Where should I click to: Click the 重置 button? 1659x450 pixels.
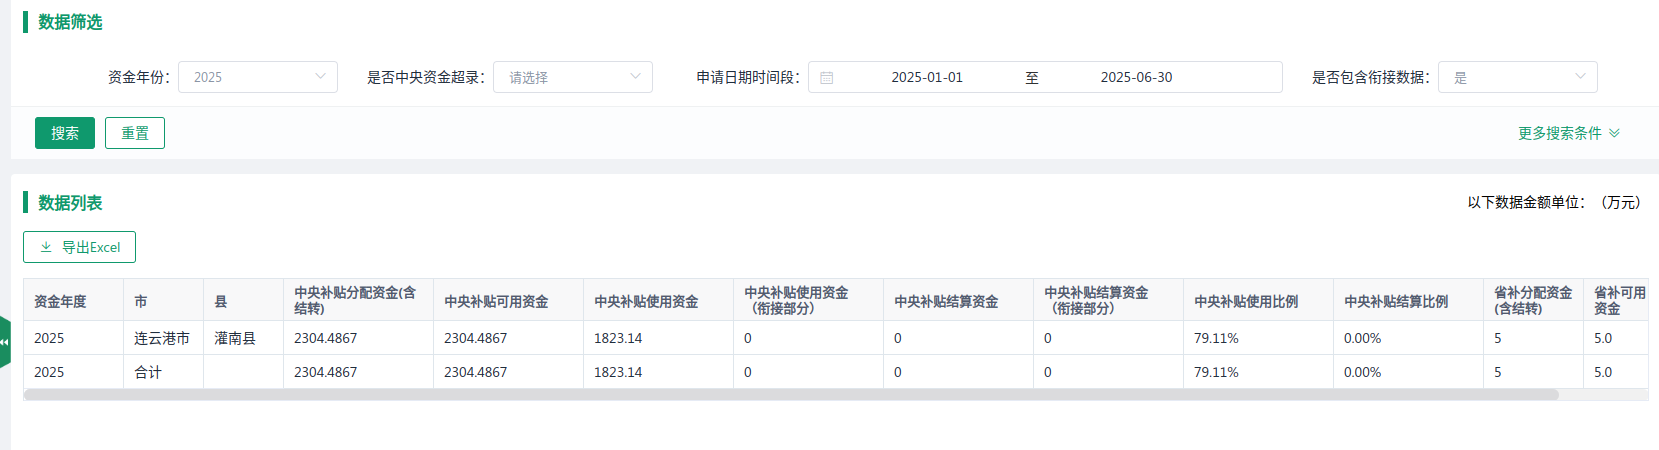coord(135,133)
